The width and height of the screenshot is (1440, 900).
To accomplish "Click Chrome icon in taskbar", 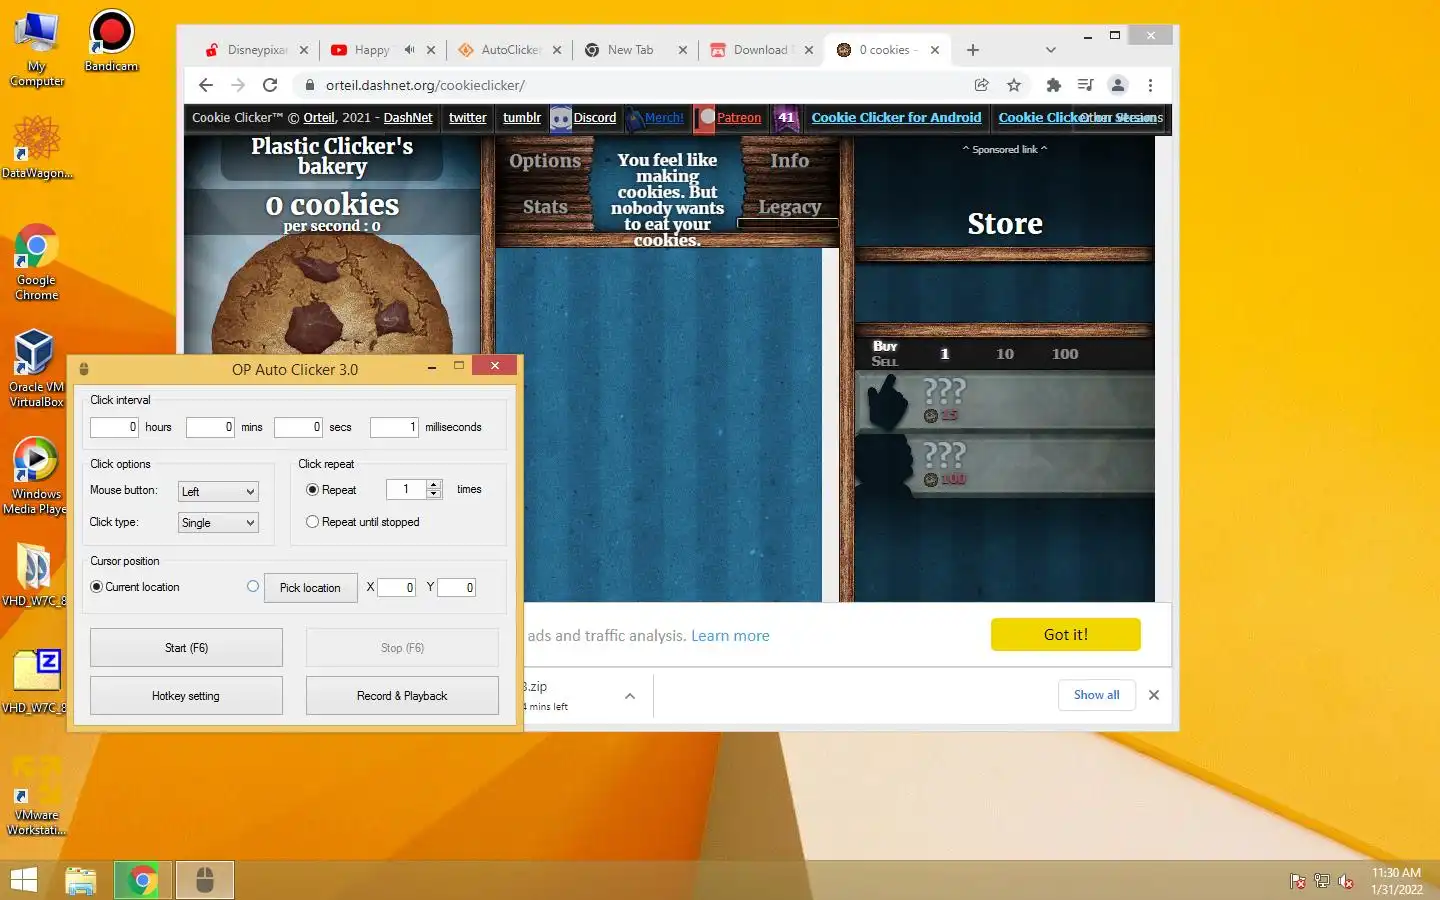I will click(142, 880).
